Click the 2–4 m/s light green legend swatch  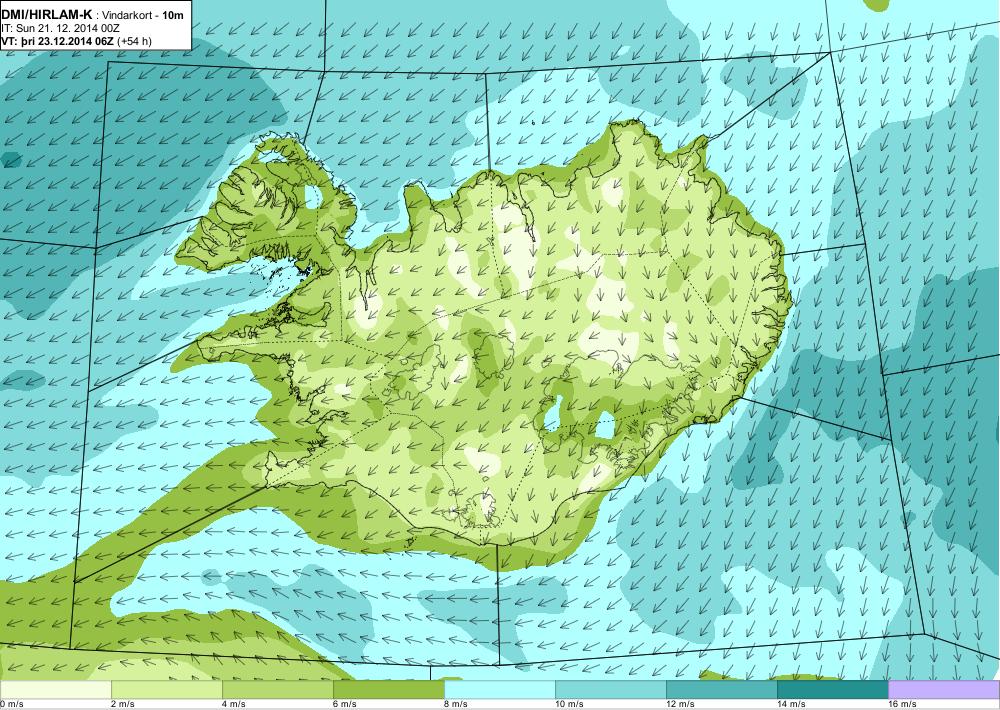[167, 690]
